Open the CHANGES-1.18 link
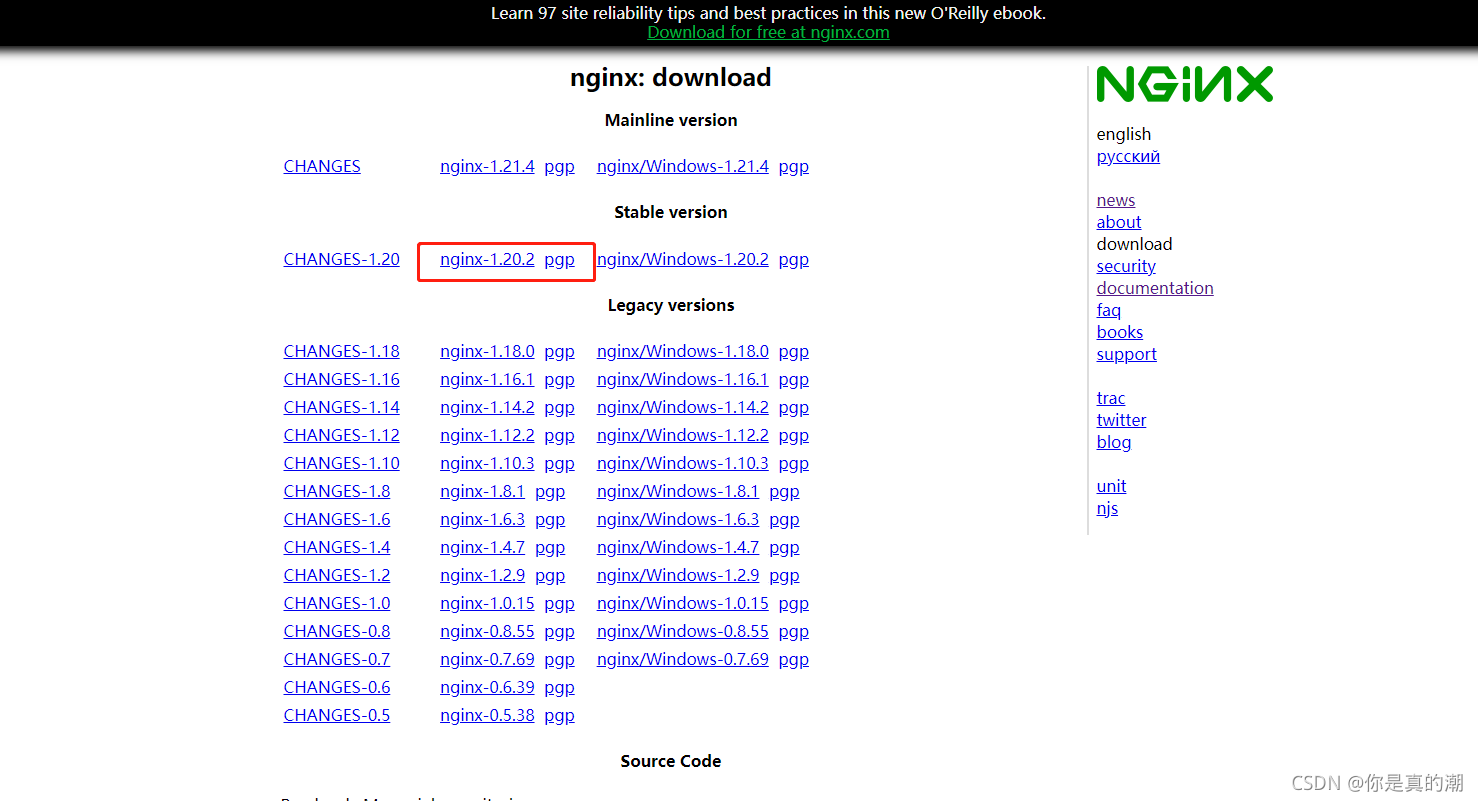This screenshot has width=1478, height=801. pos(341,351)
